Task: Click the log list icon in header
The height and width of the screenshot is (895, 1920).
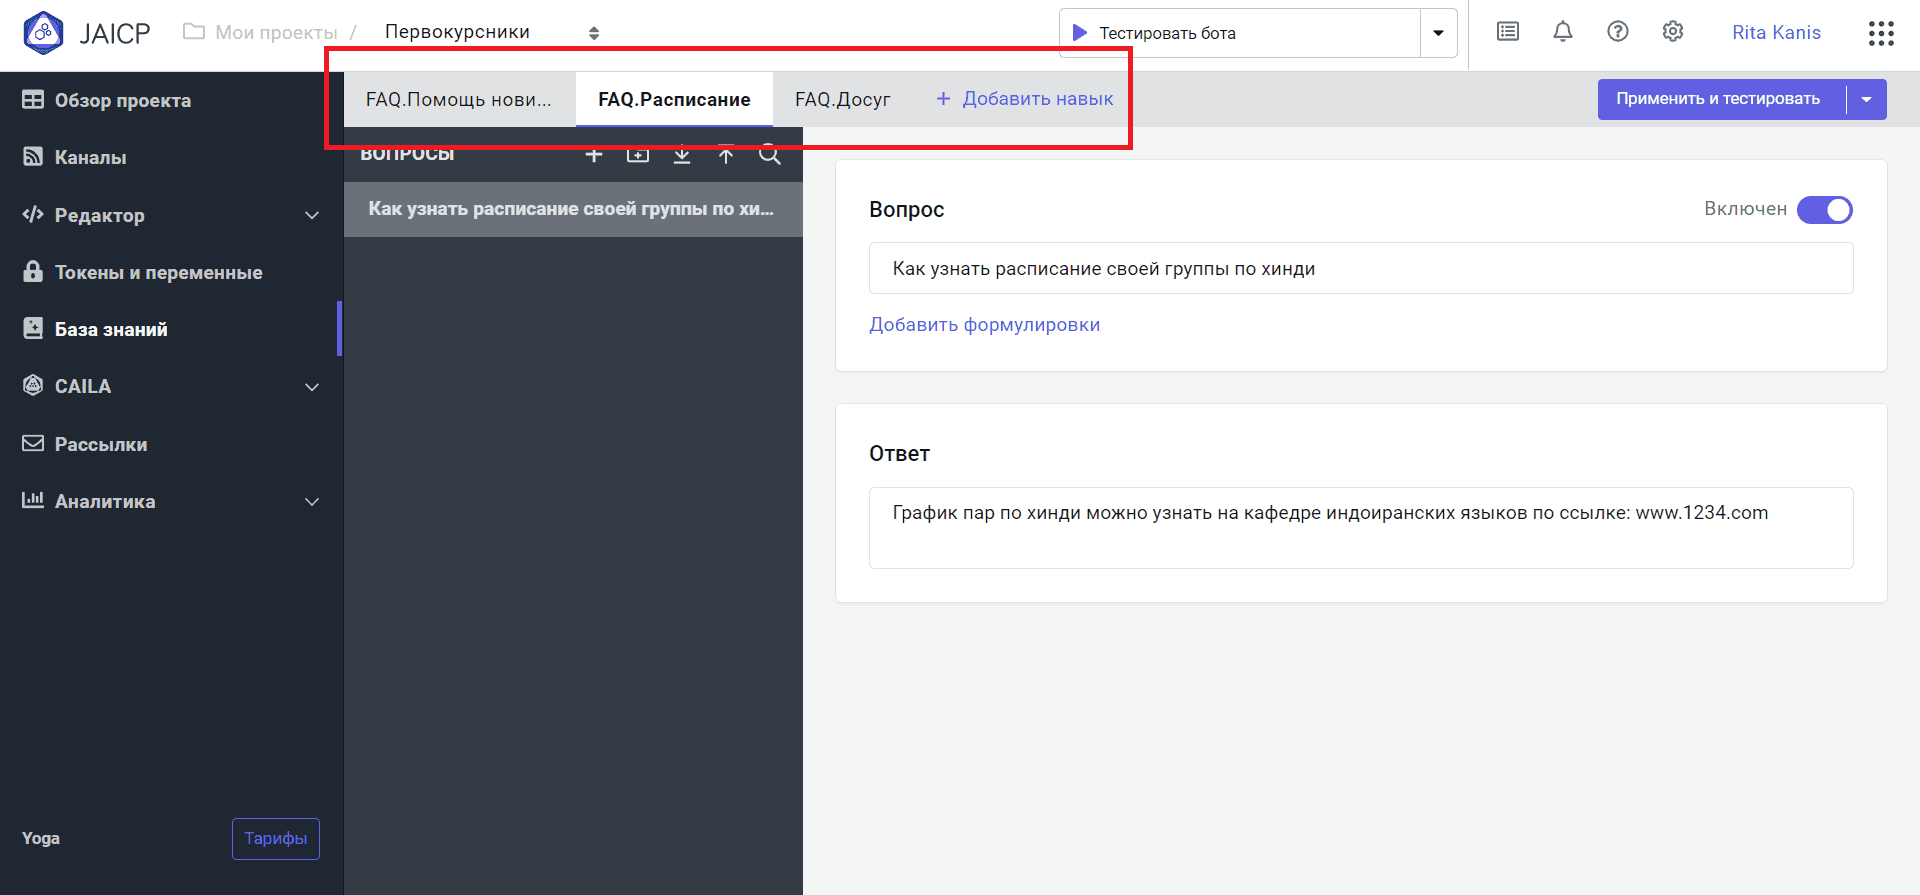Action: [1507, 32]
